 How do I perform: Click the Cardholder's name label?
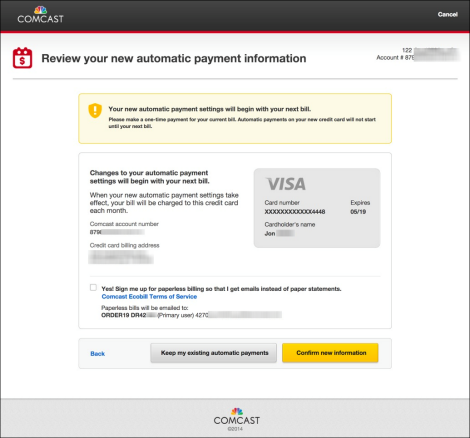290,224
